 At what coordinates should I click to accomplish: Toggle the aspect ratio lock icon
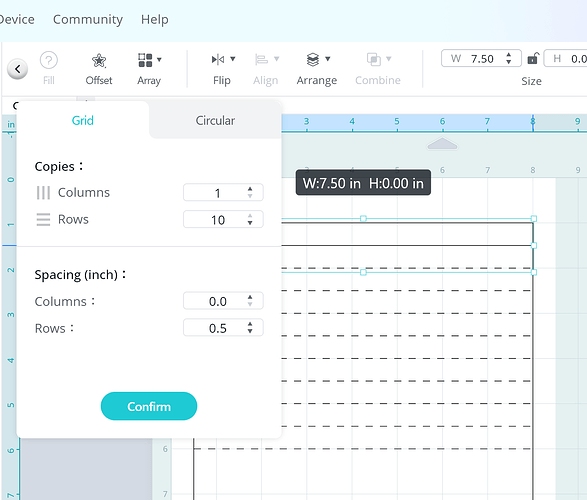(533, 59)
